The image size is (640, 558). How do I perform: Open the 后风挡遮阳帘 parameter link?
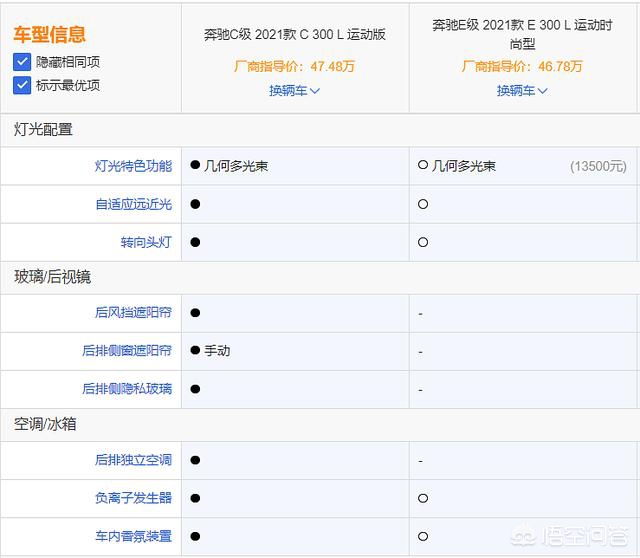point(133,313)
